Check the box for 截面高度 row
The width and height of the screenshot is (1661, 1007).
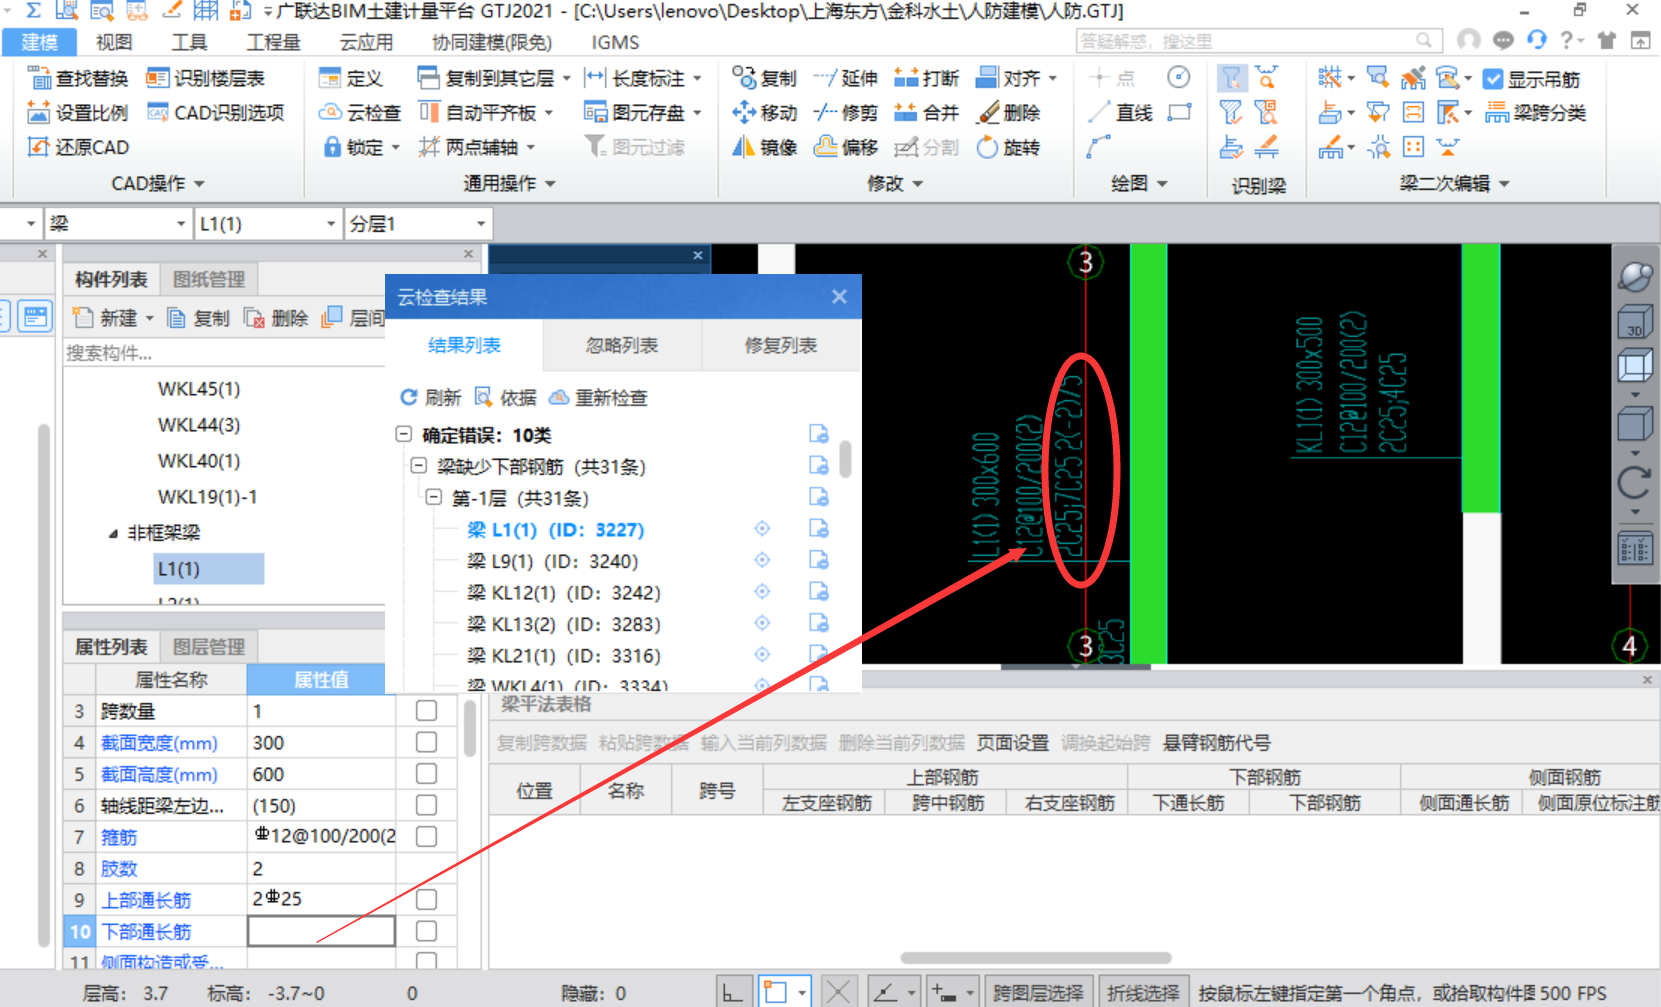coord(426,774)
